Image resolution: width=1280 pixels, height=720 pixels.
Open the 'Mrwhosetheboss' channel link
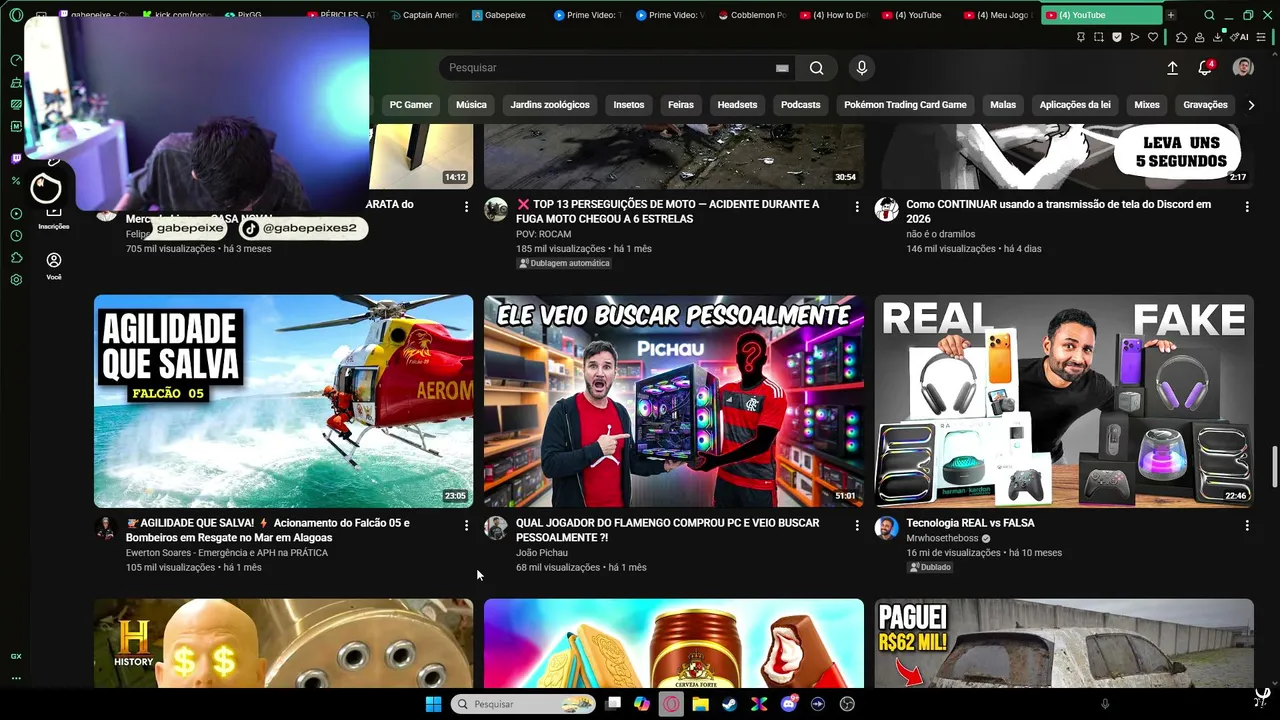click(941, 538)
